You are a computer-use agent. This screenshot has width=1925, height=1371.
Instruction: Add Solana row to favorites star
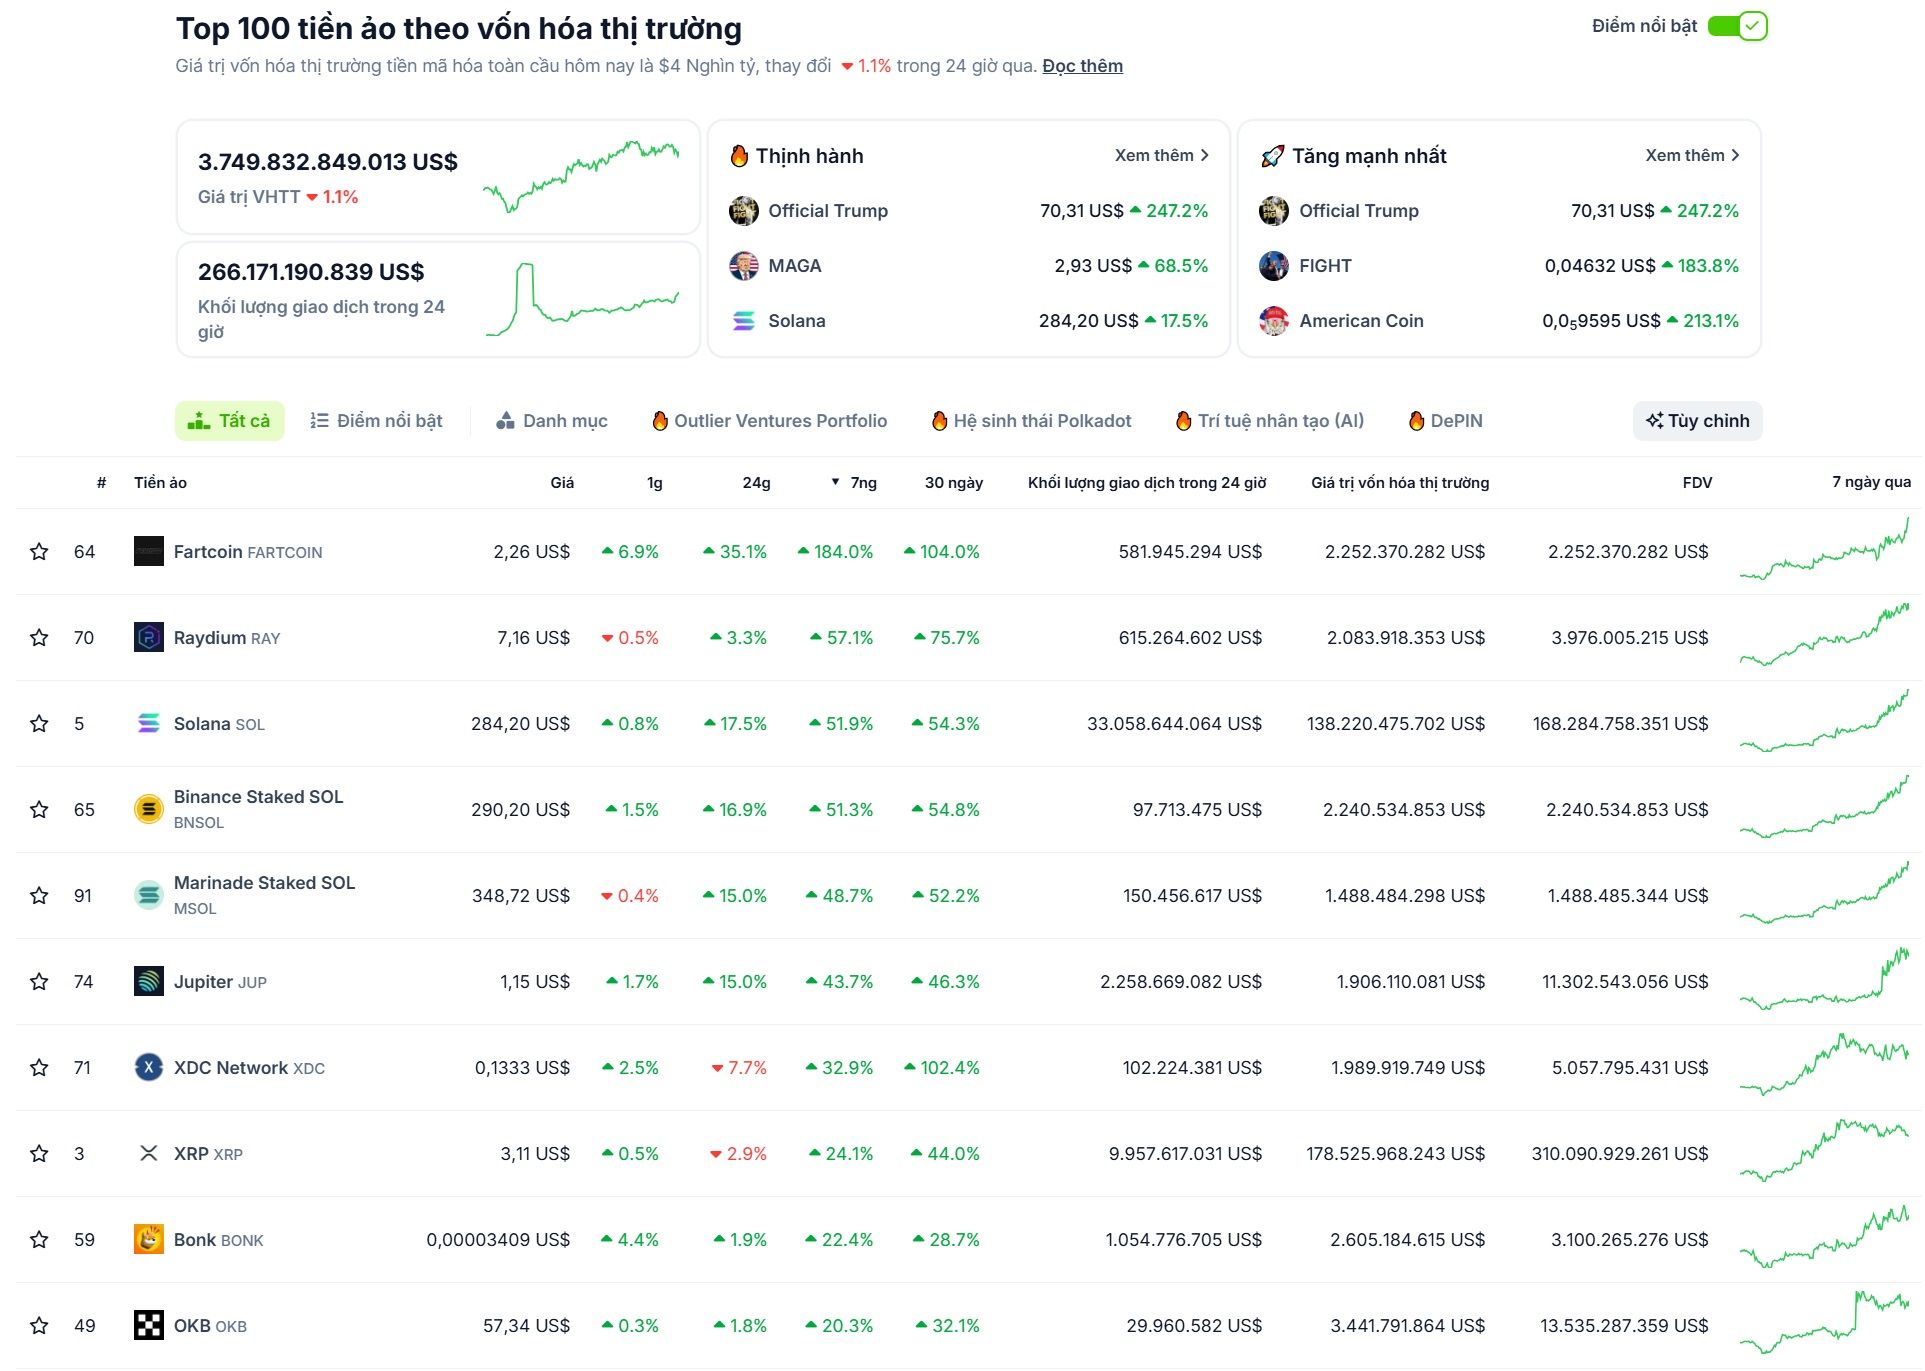(39, 724)
